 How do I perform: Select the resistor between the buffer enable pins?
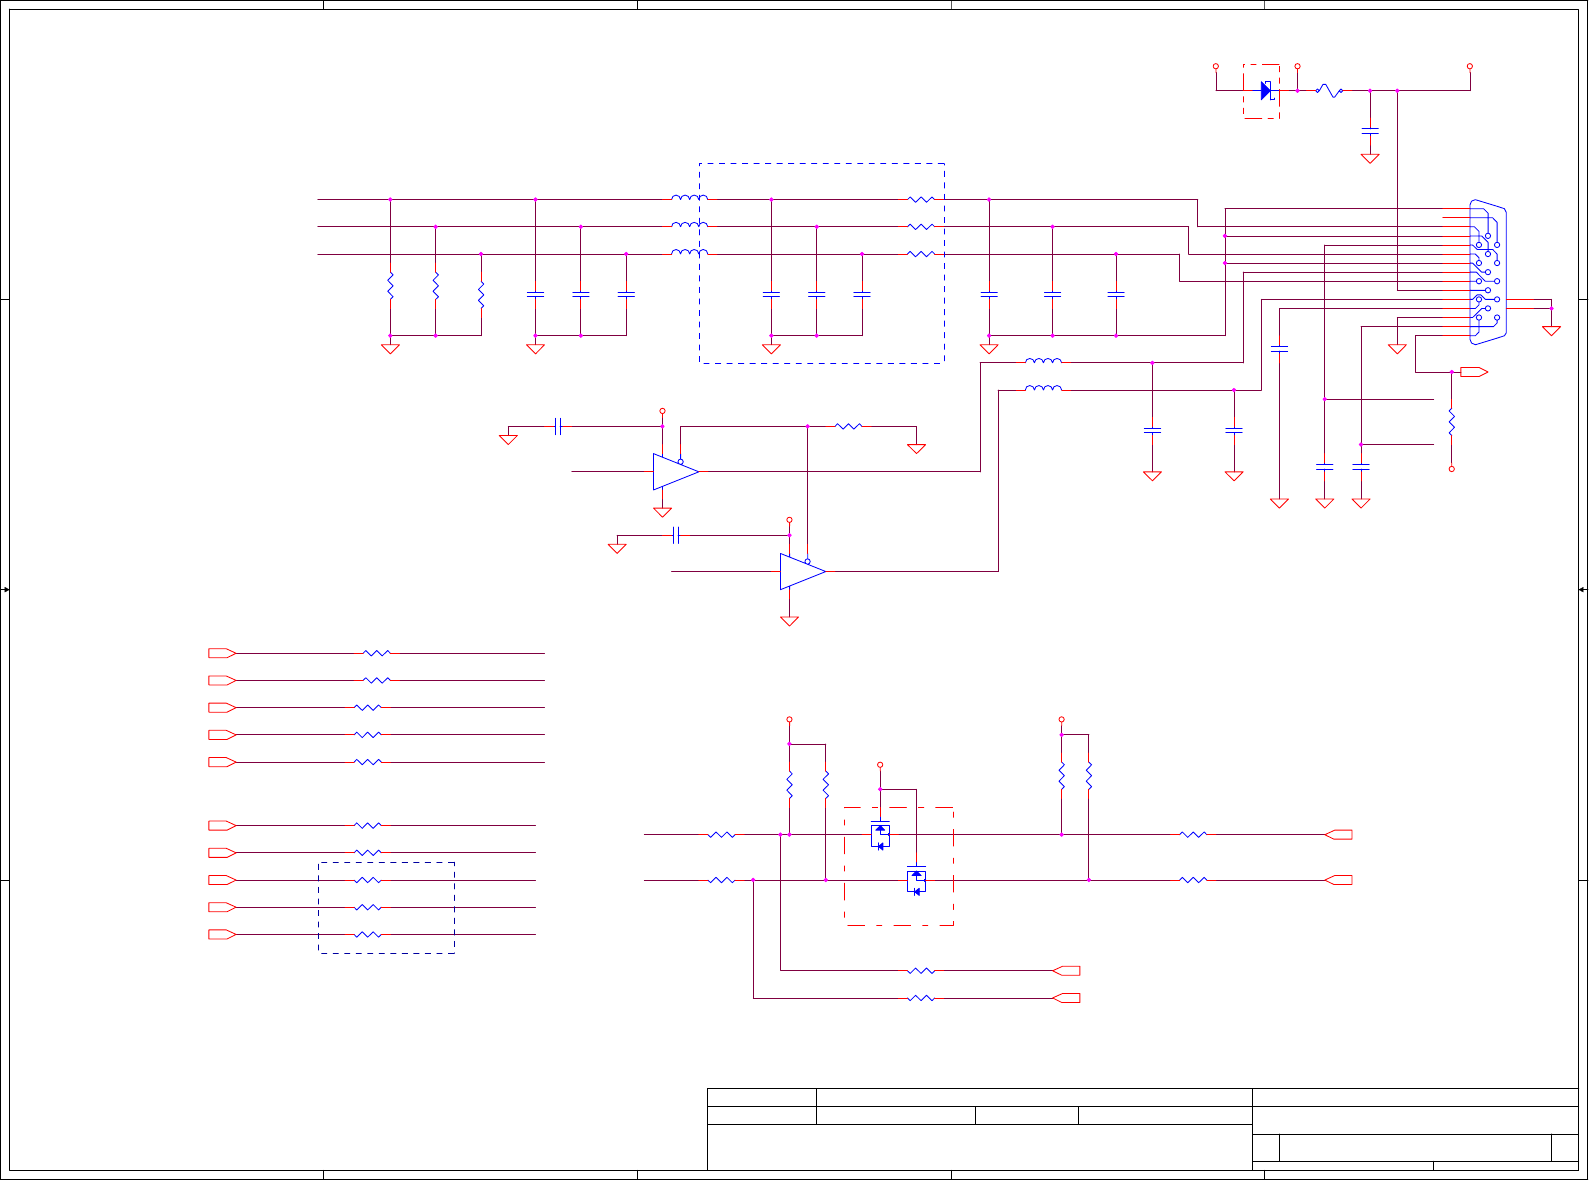coord(848,426)
